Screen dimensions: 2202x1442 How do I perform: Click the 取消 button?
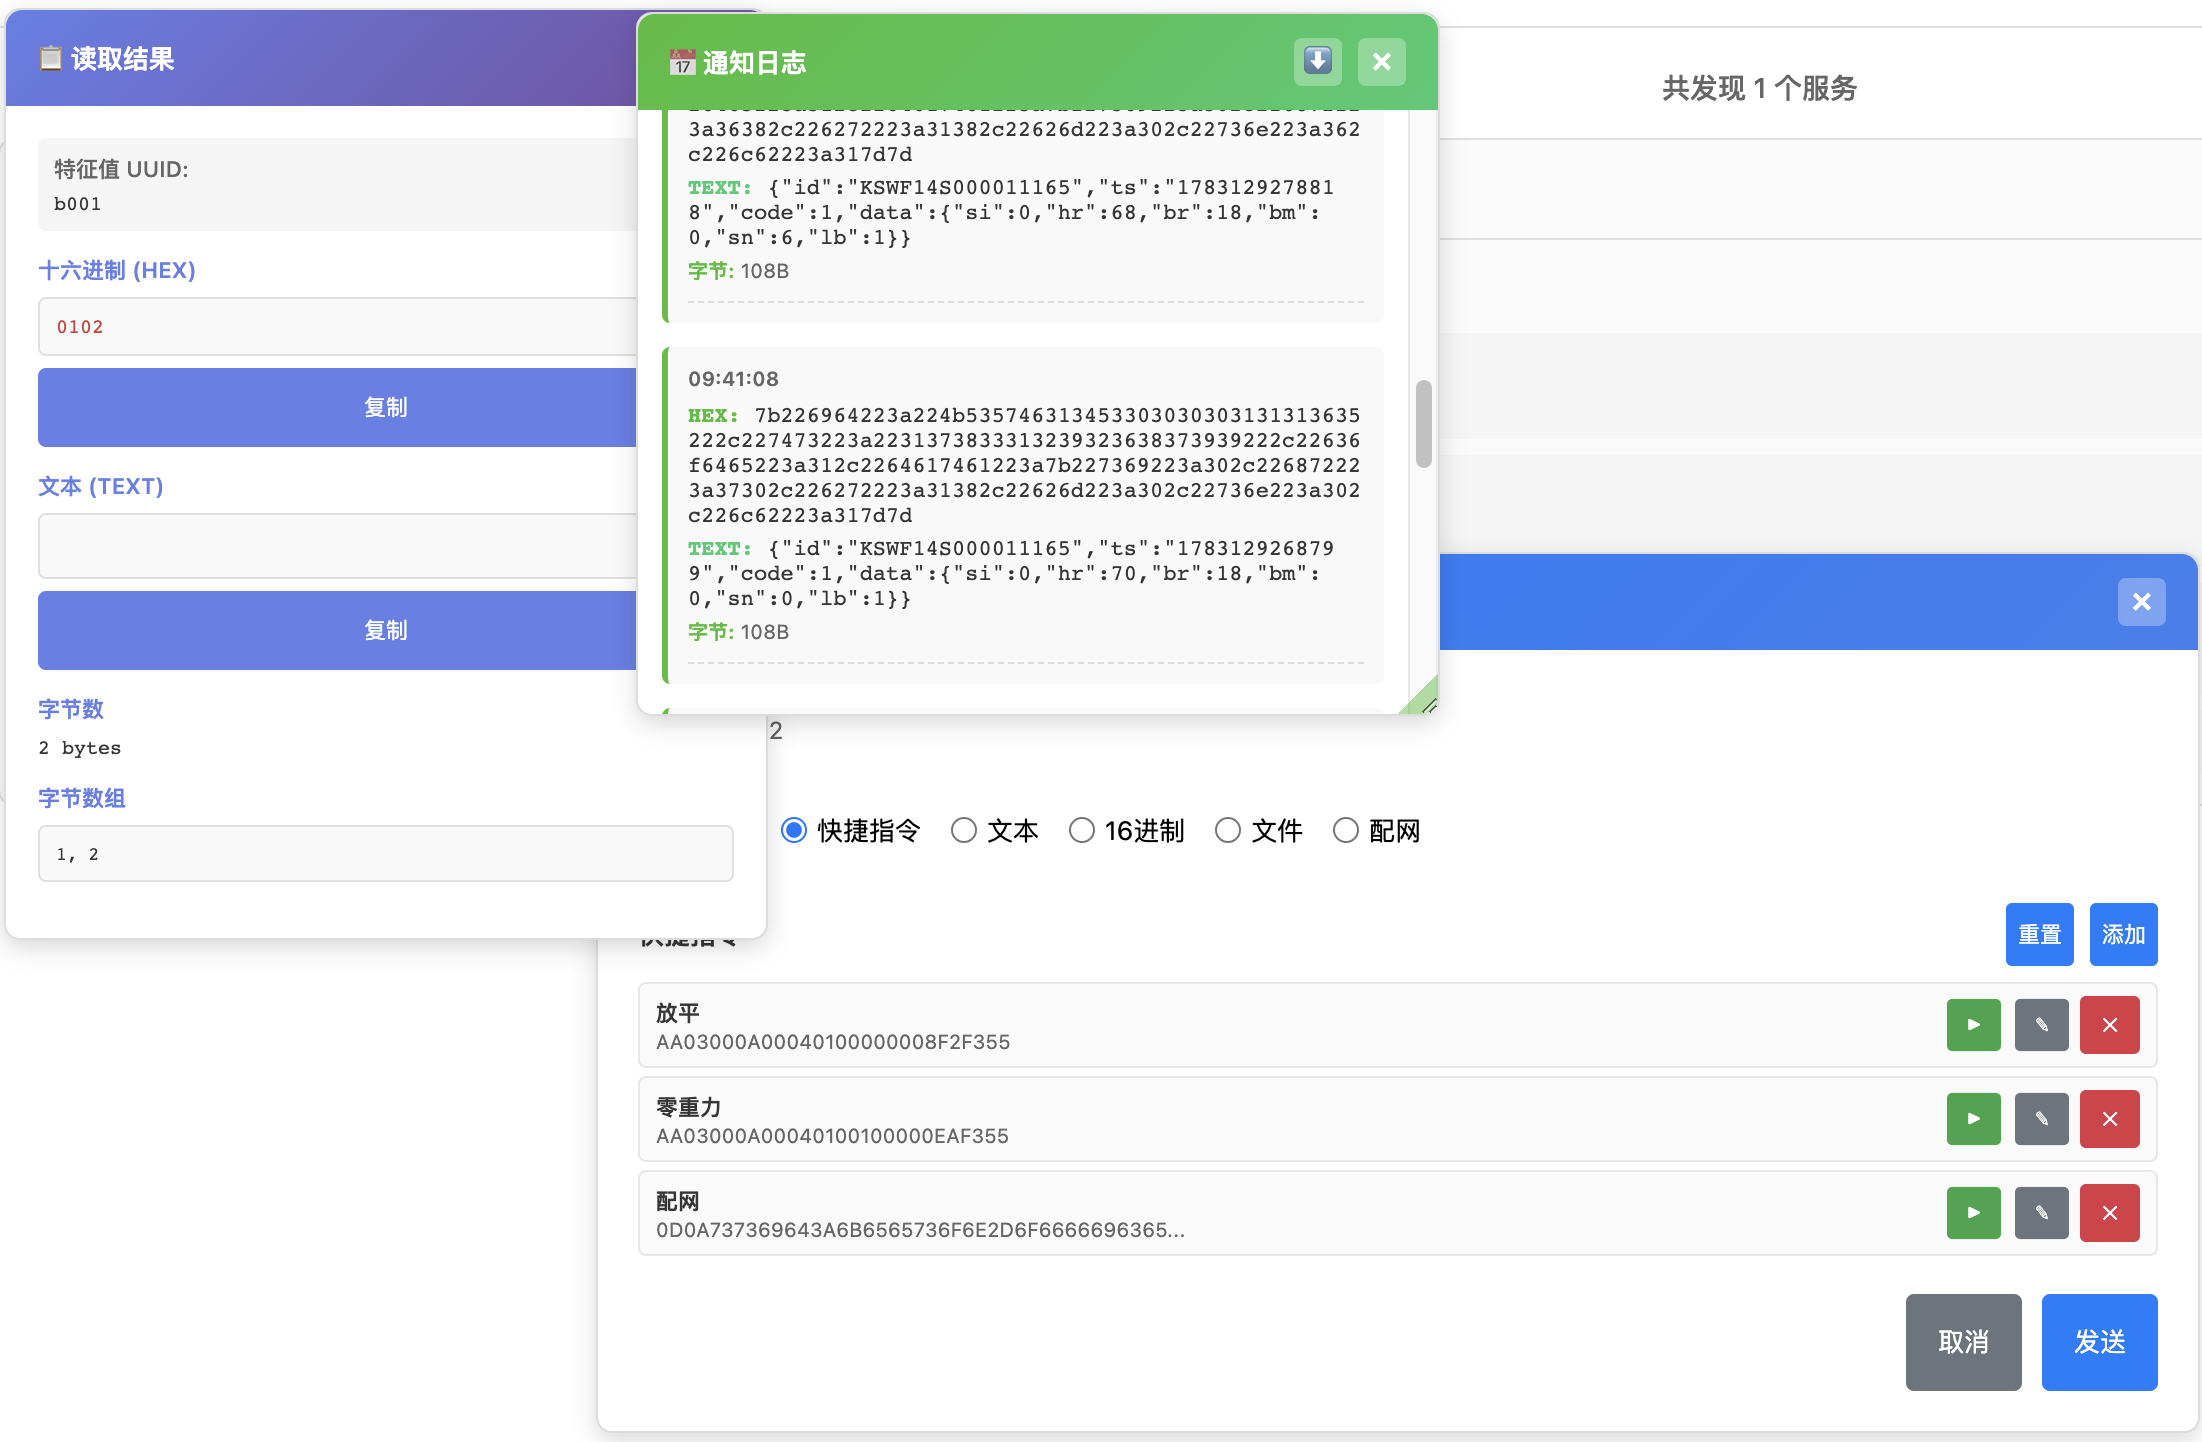point(1963,1342)
